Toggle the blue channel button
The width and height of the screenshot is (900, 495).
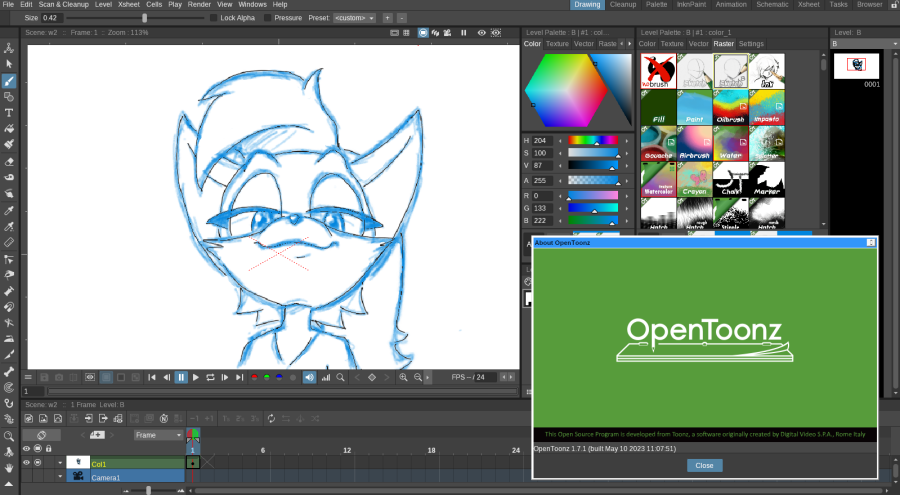(280, 377)
